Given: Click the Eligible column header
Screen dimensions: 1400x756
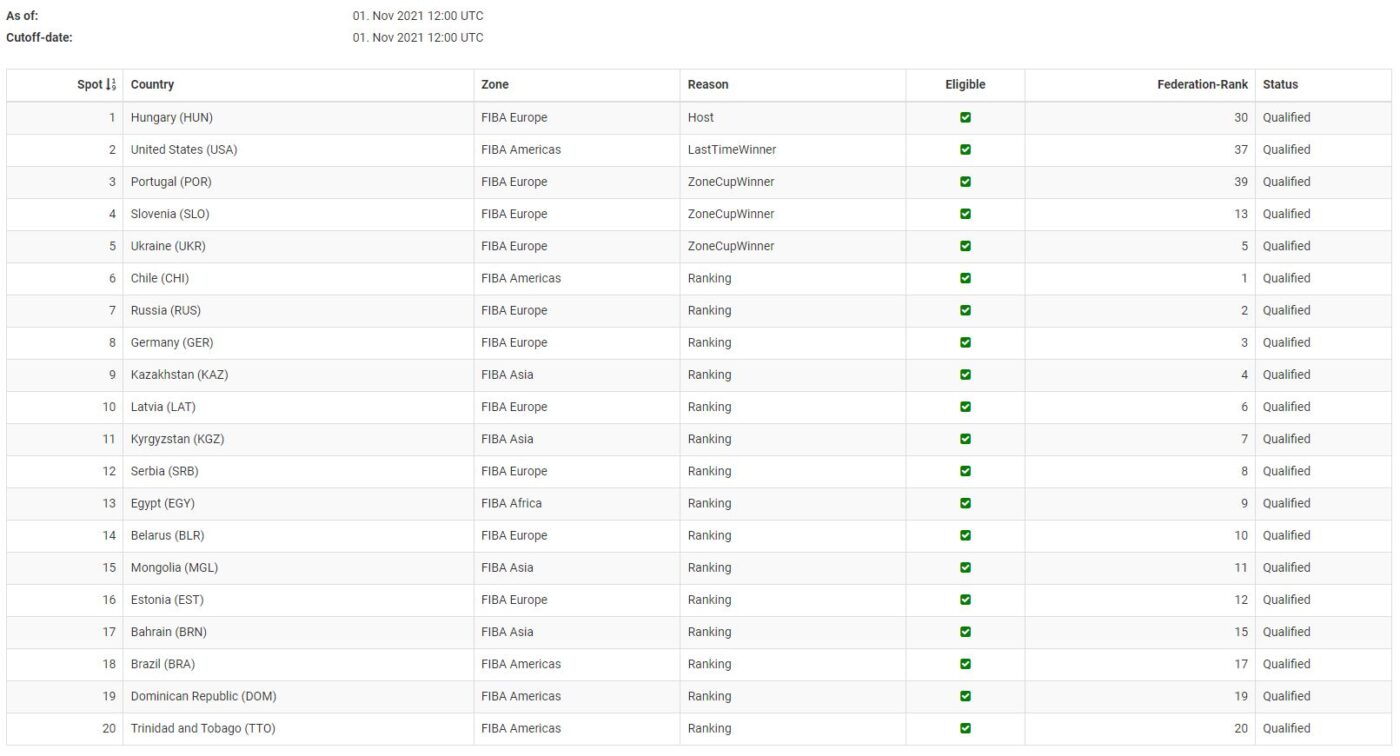Looking at the screenshot, I should coord(965,85).
